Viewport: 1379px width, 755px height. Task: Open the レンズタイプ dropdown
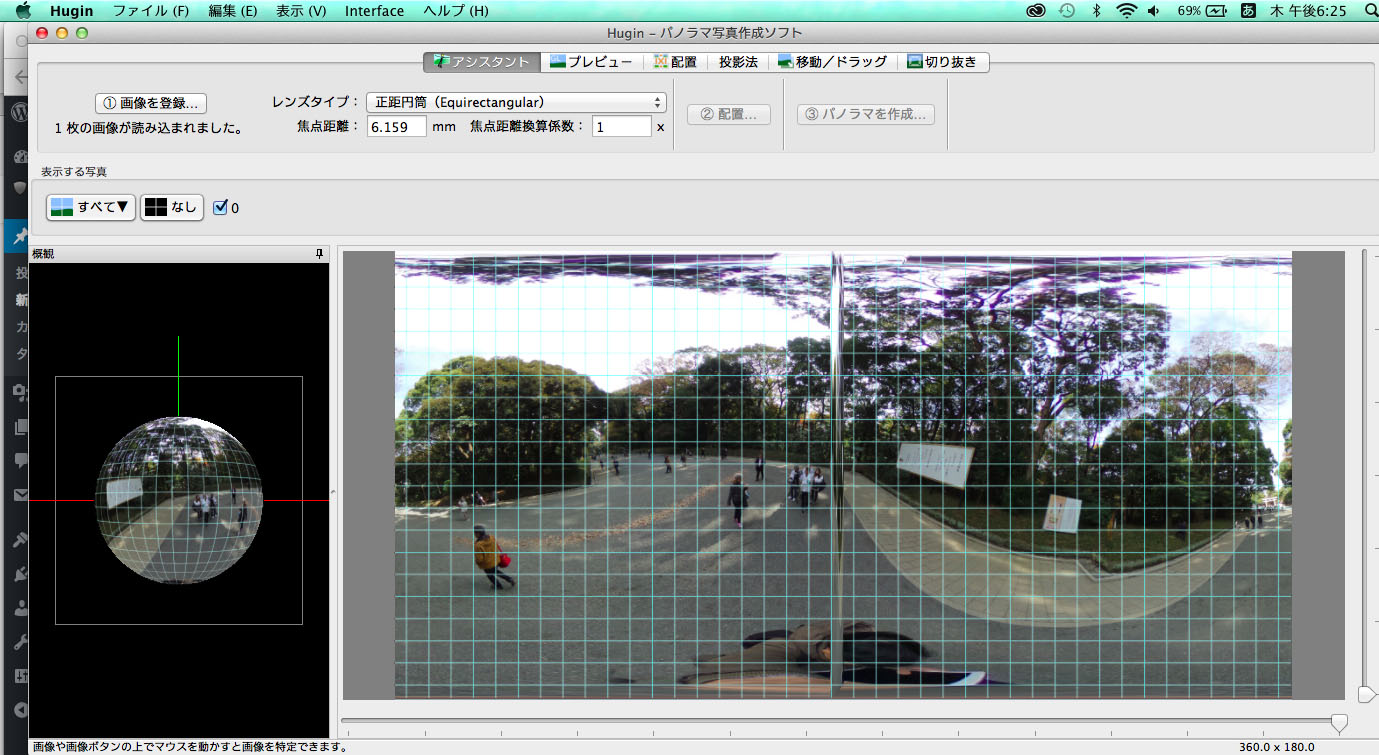[515, 102]
